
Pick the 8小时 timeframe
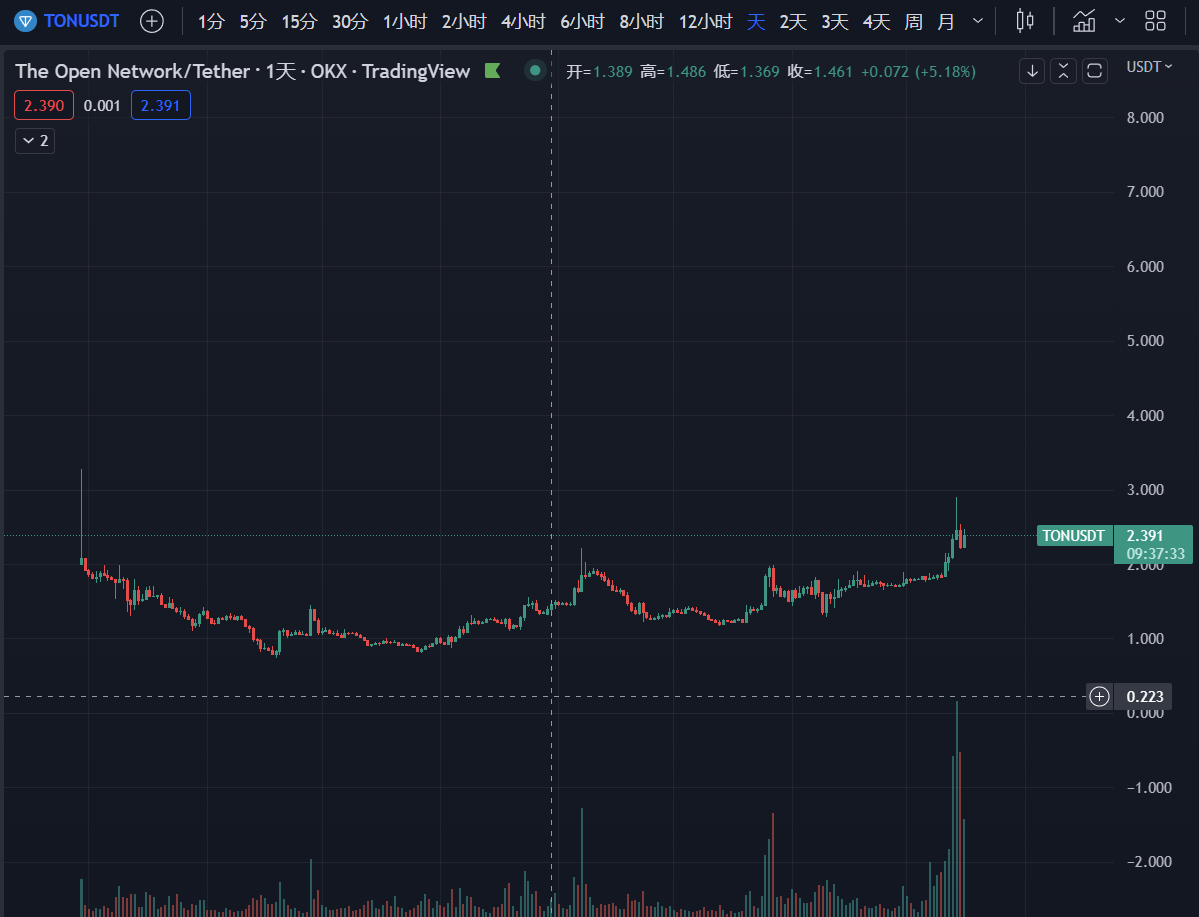click(641, 21)
